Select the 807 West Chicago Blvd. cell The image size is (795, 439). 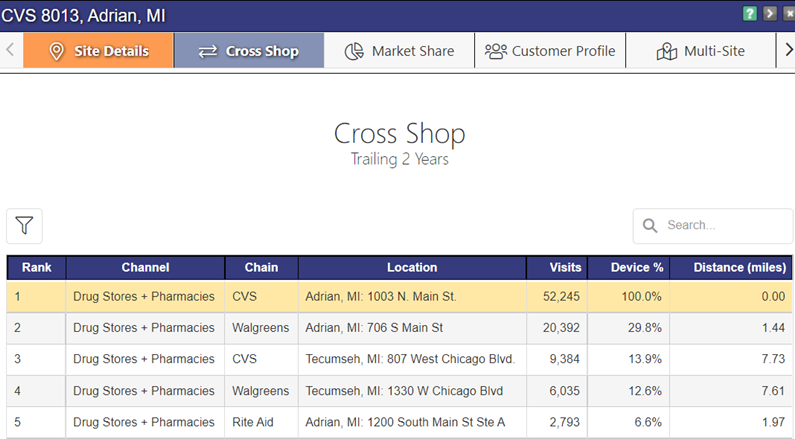pos(412,359)
